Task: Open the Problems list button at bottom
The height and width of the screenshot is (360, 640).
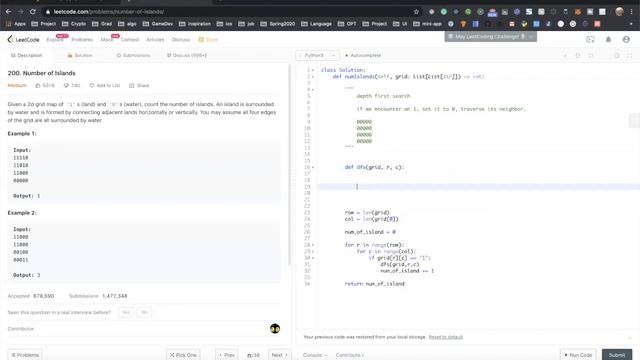Action: coord(25,355)
